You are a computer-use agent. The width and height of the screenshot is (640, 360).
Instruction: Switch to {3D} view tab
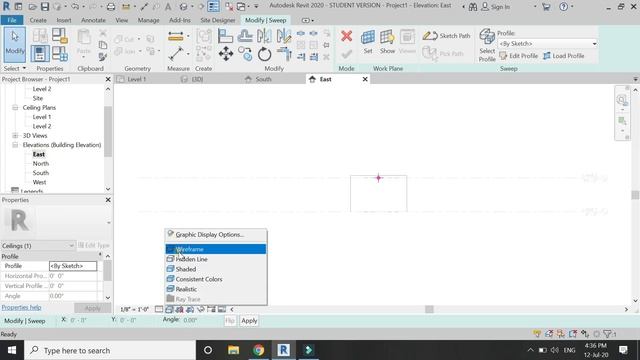coord(197,79)
